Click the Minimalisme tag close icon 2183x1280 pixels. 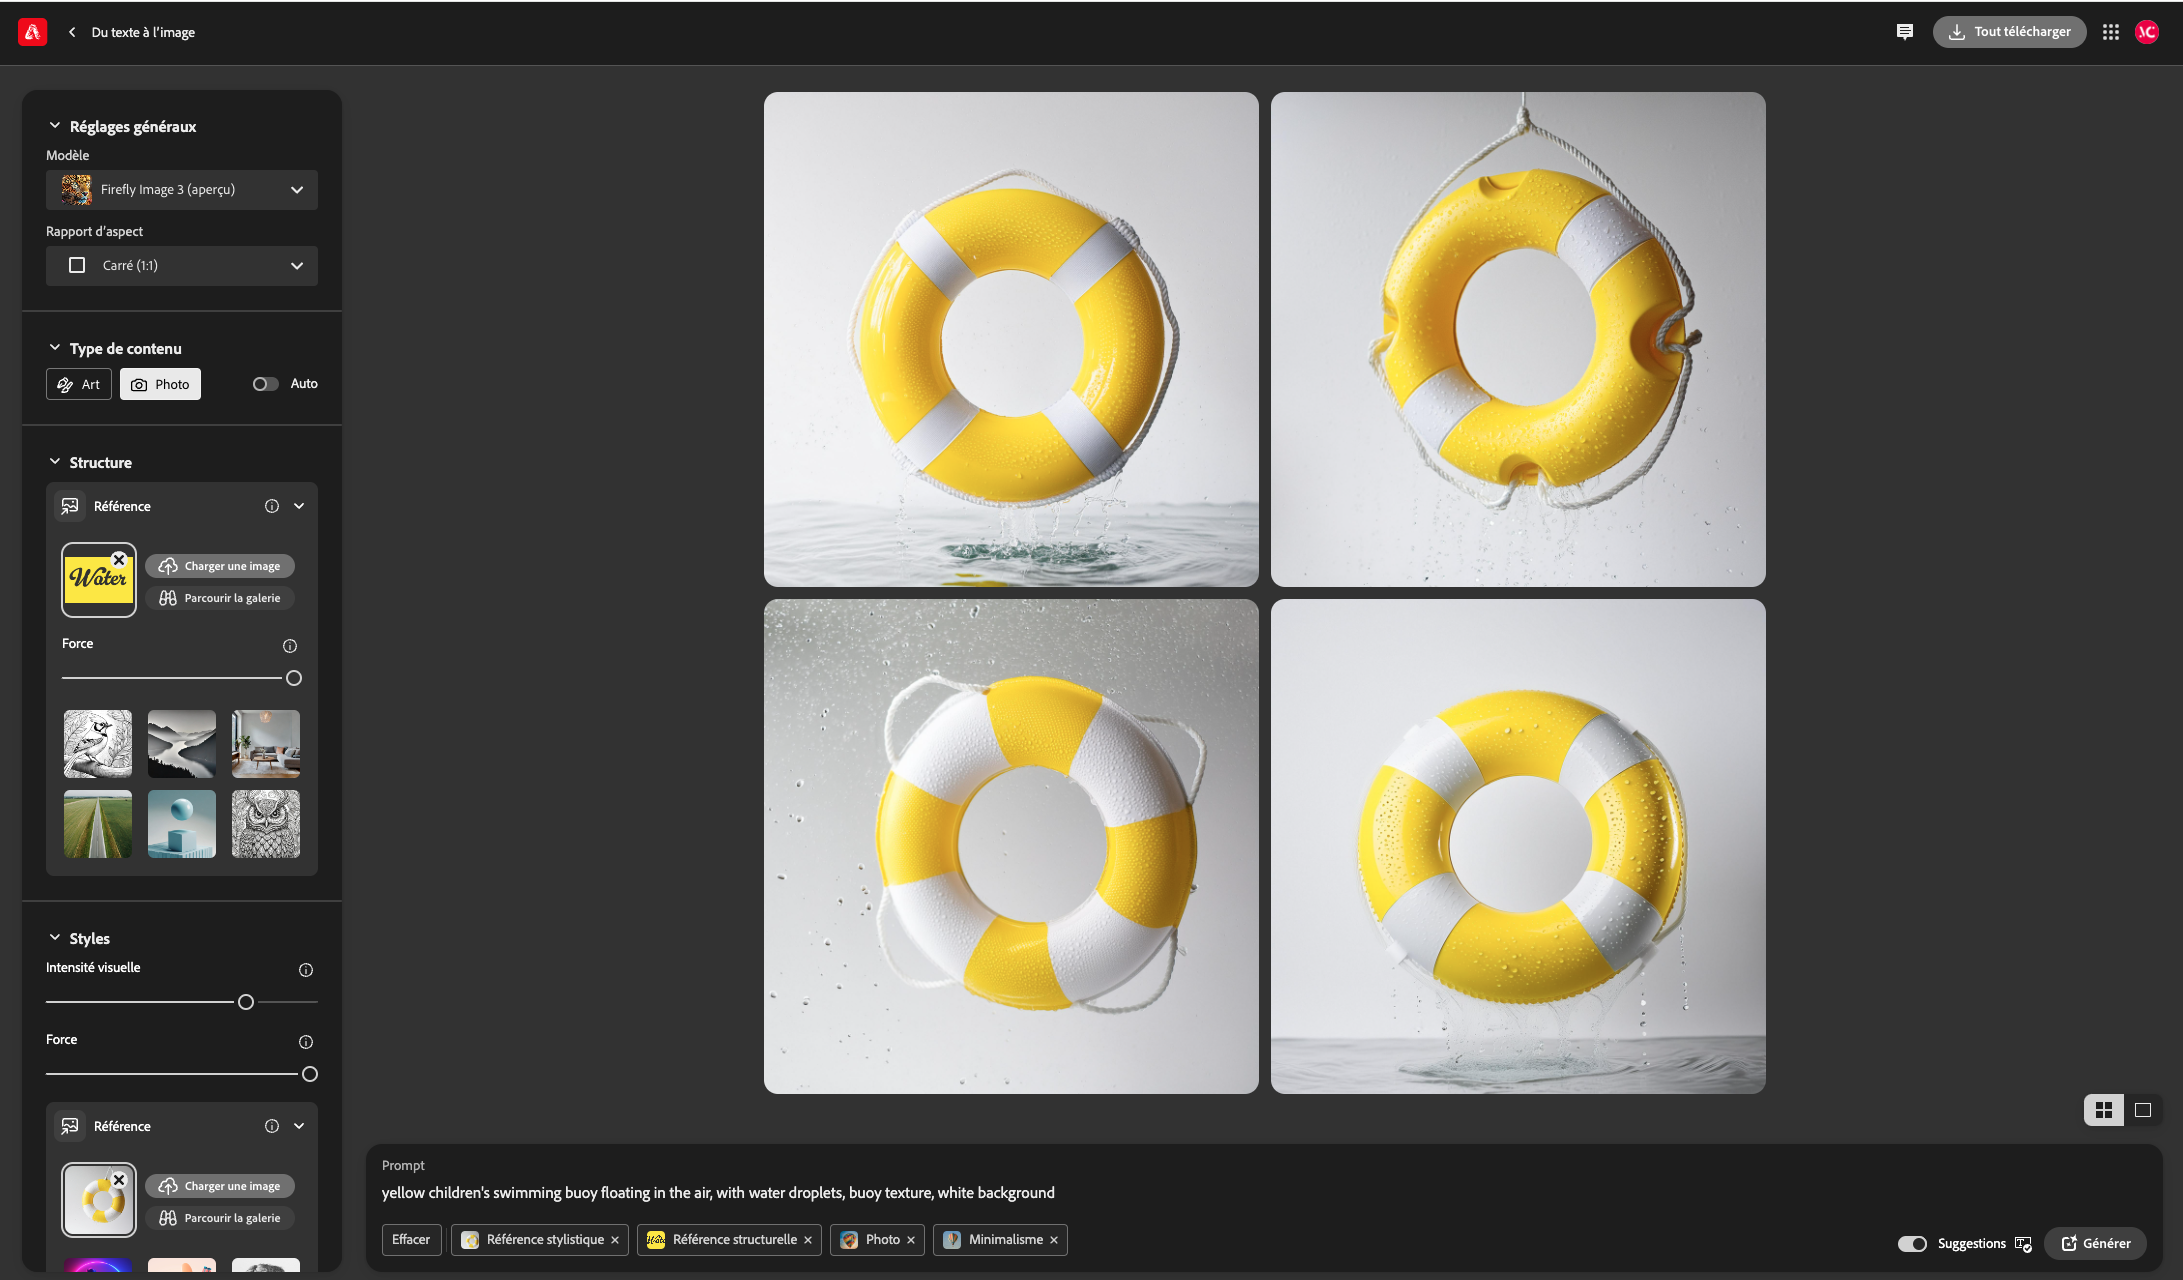(1056, 1239)
